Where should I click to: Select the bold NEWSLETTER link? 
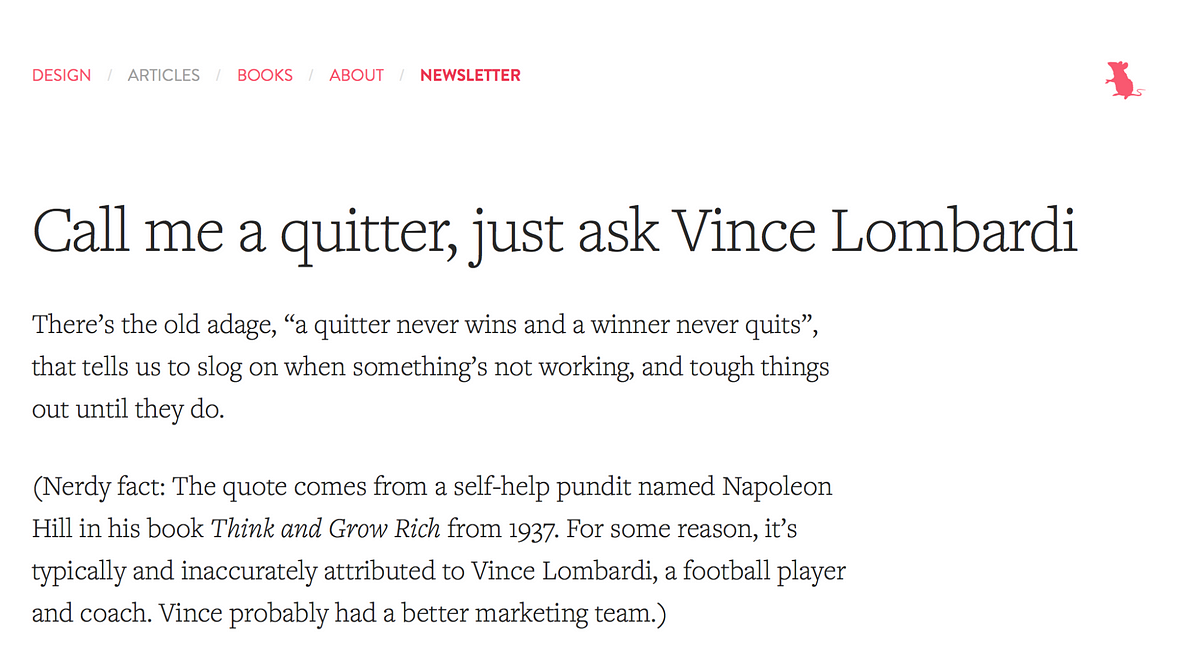pos(470,75)
